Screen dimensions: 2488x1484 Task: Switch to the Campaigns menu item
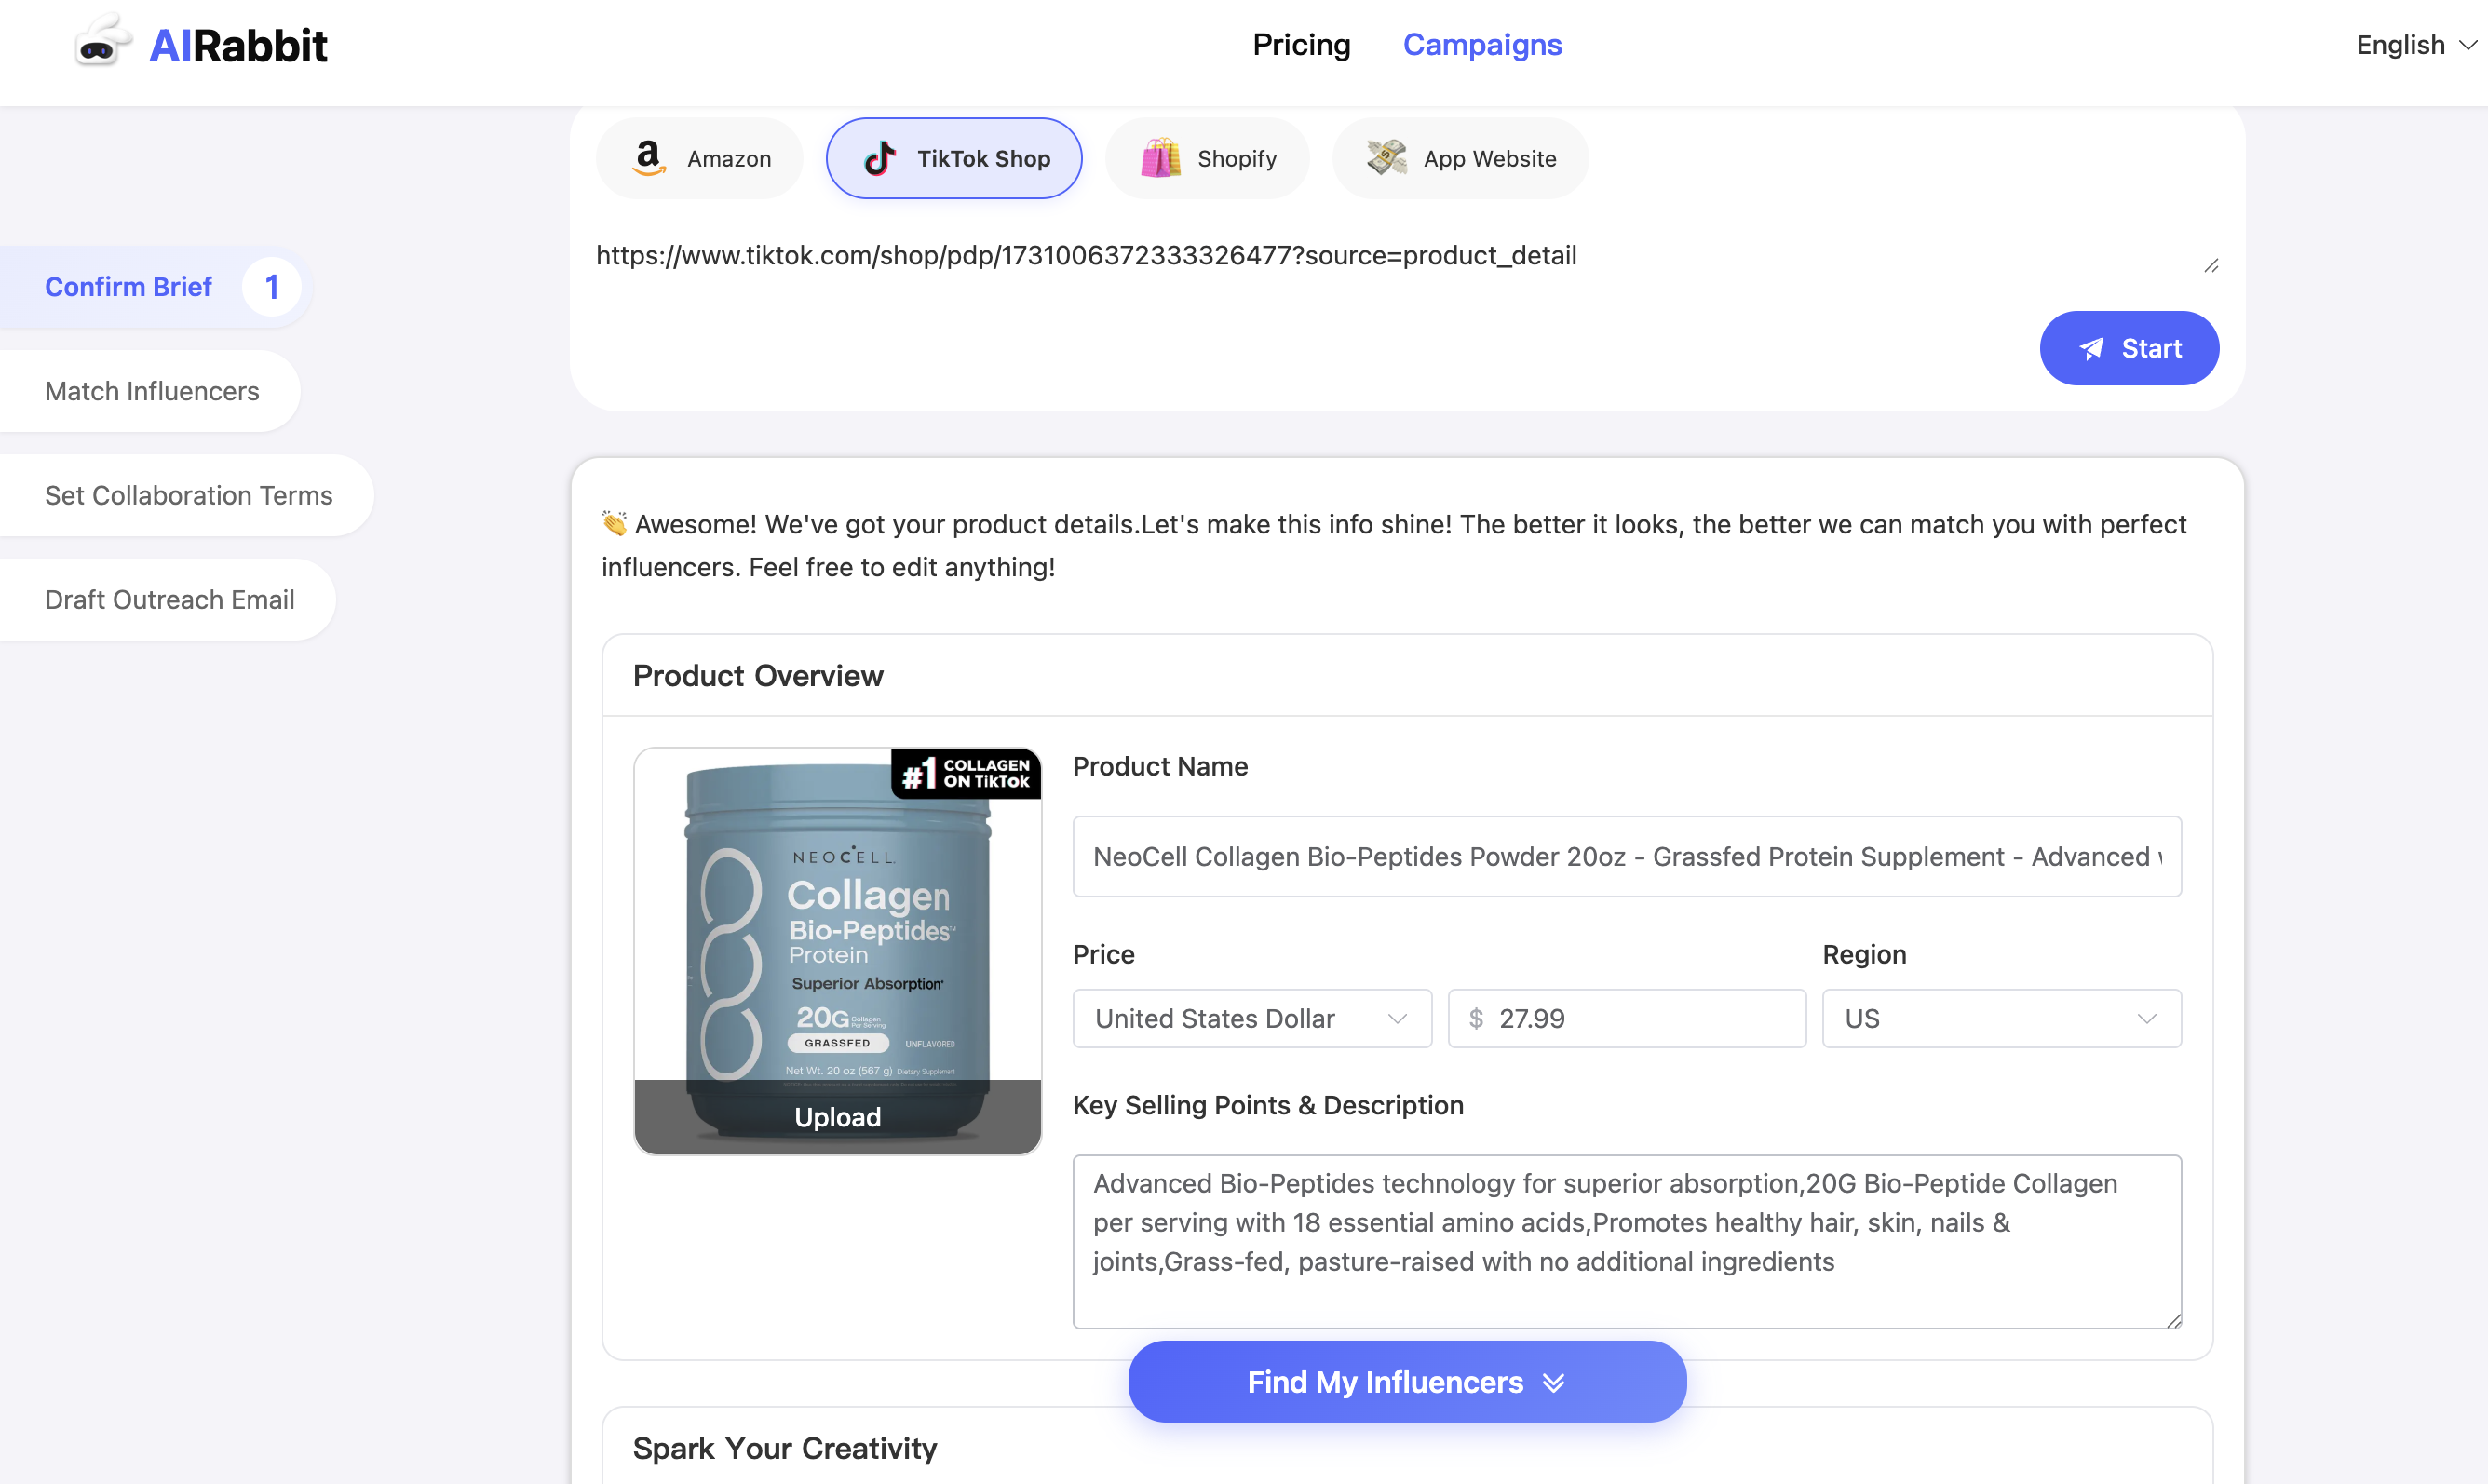coord(1482,45)
